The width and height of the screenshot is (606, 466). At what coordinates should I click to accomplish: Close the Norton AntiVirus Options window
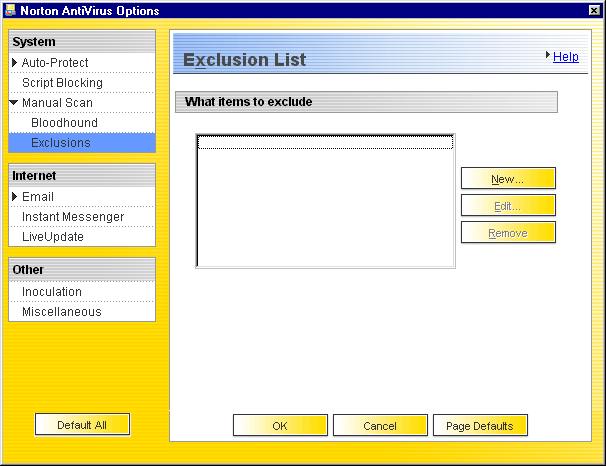pyautogui.click(x=595, y=9)
